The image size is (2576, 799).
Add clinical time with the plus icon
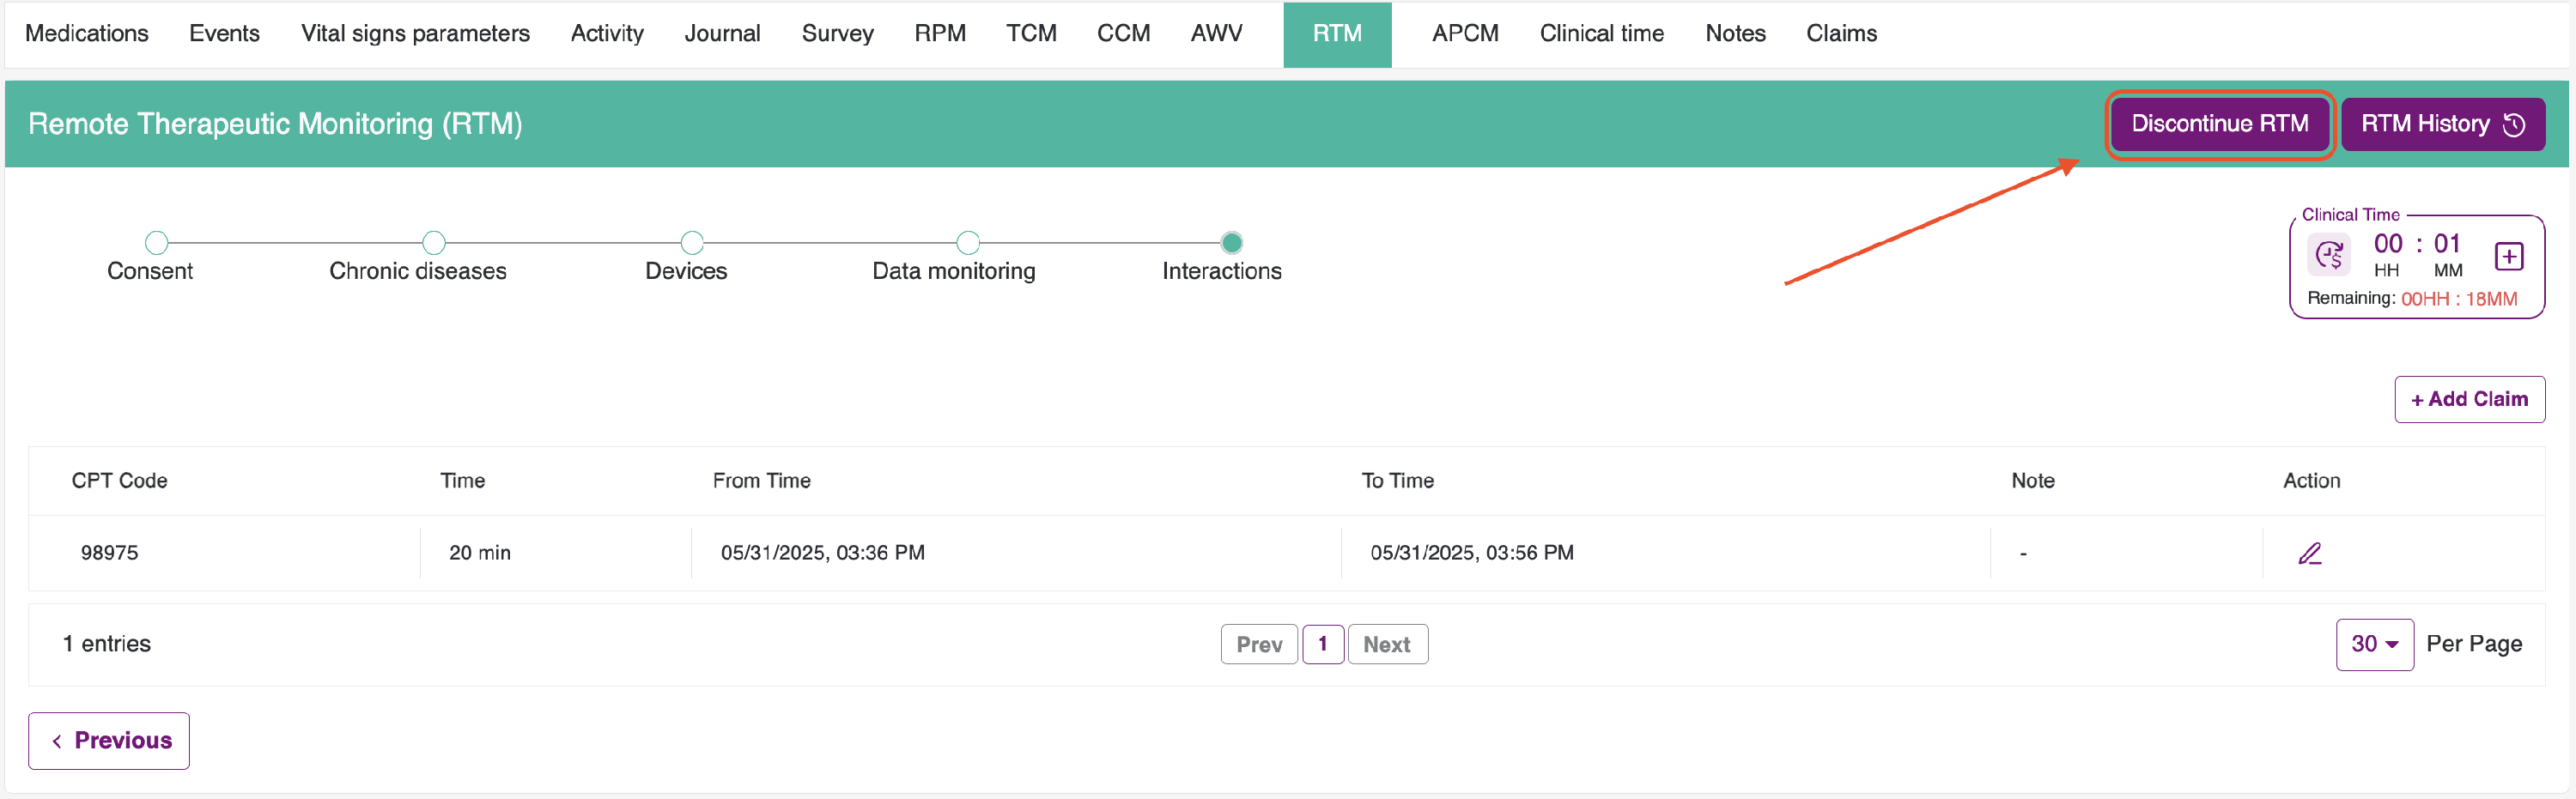(2508, 256)
